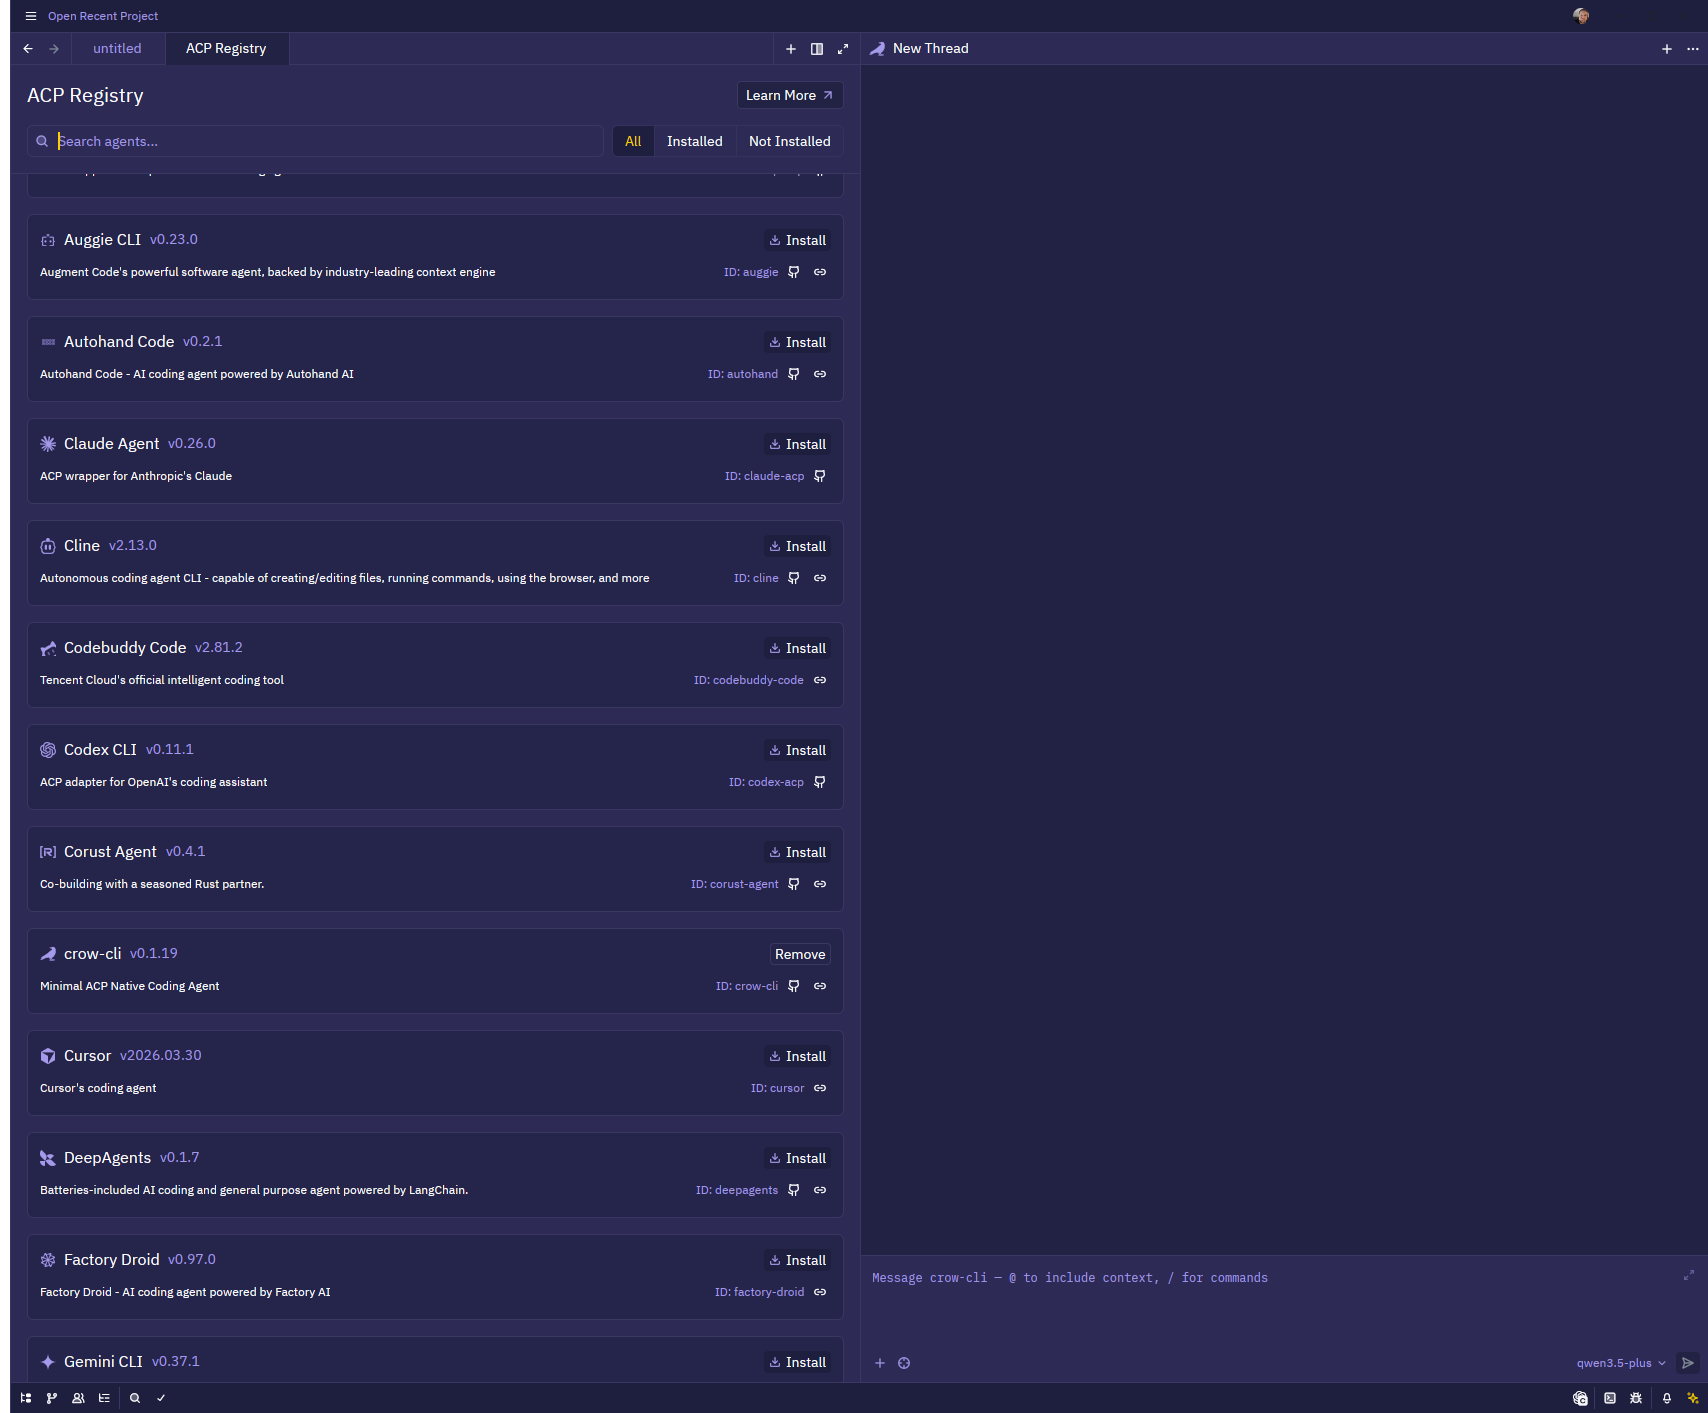Viewport: 1708px width, 1413px height.
Task: Open the qwen3.5-plus model dropdown
Action: pyautogui.click(x=1618, y=1362)
